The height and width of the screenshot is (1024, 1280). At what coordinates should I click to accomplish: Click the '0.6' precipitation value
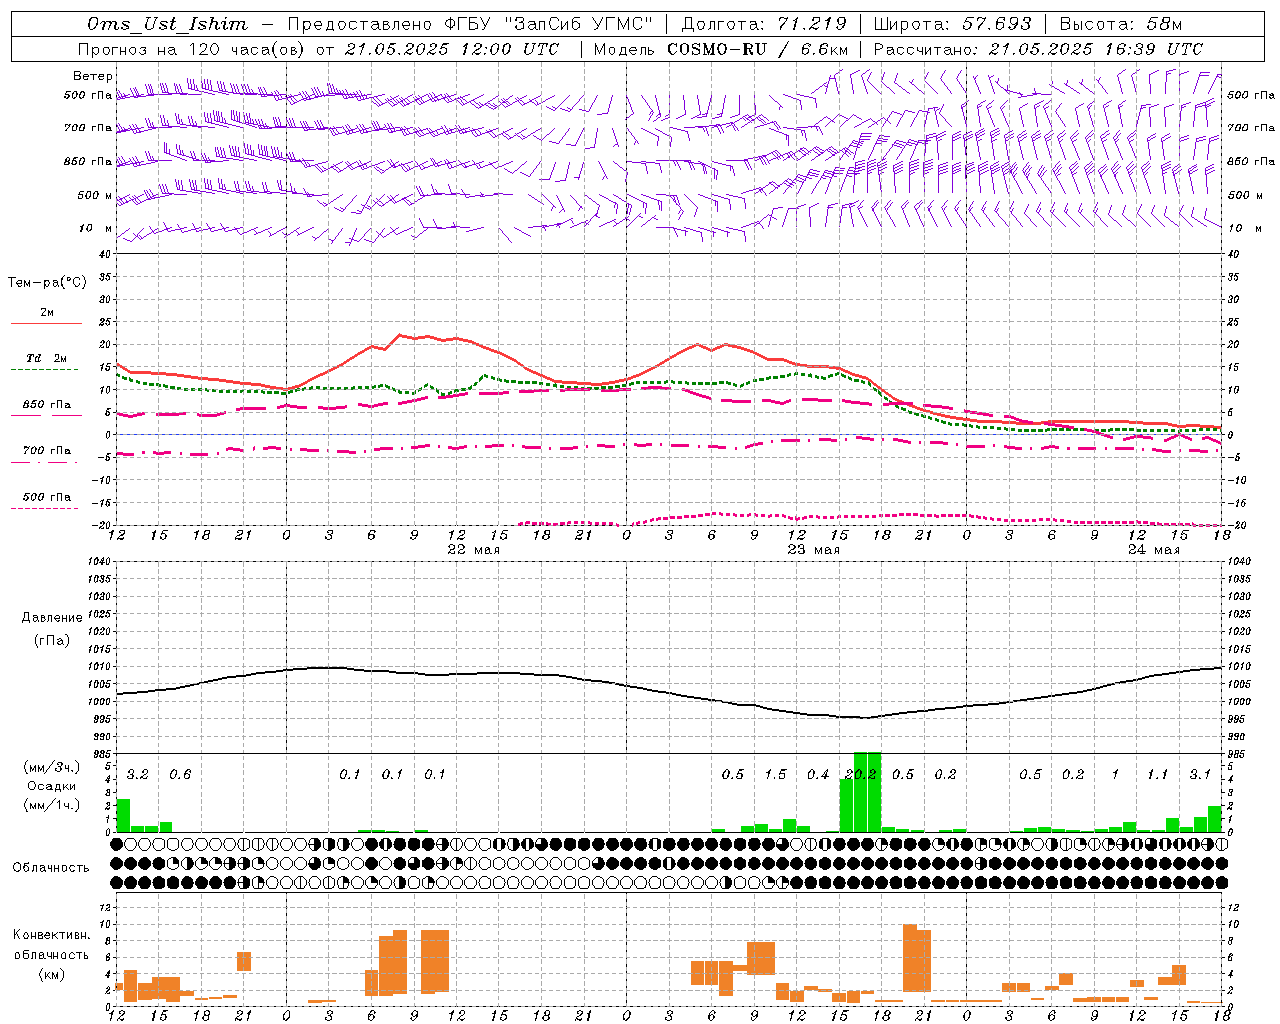[180, 774]
